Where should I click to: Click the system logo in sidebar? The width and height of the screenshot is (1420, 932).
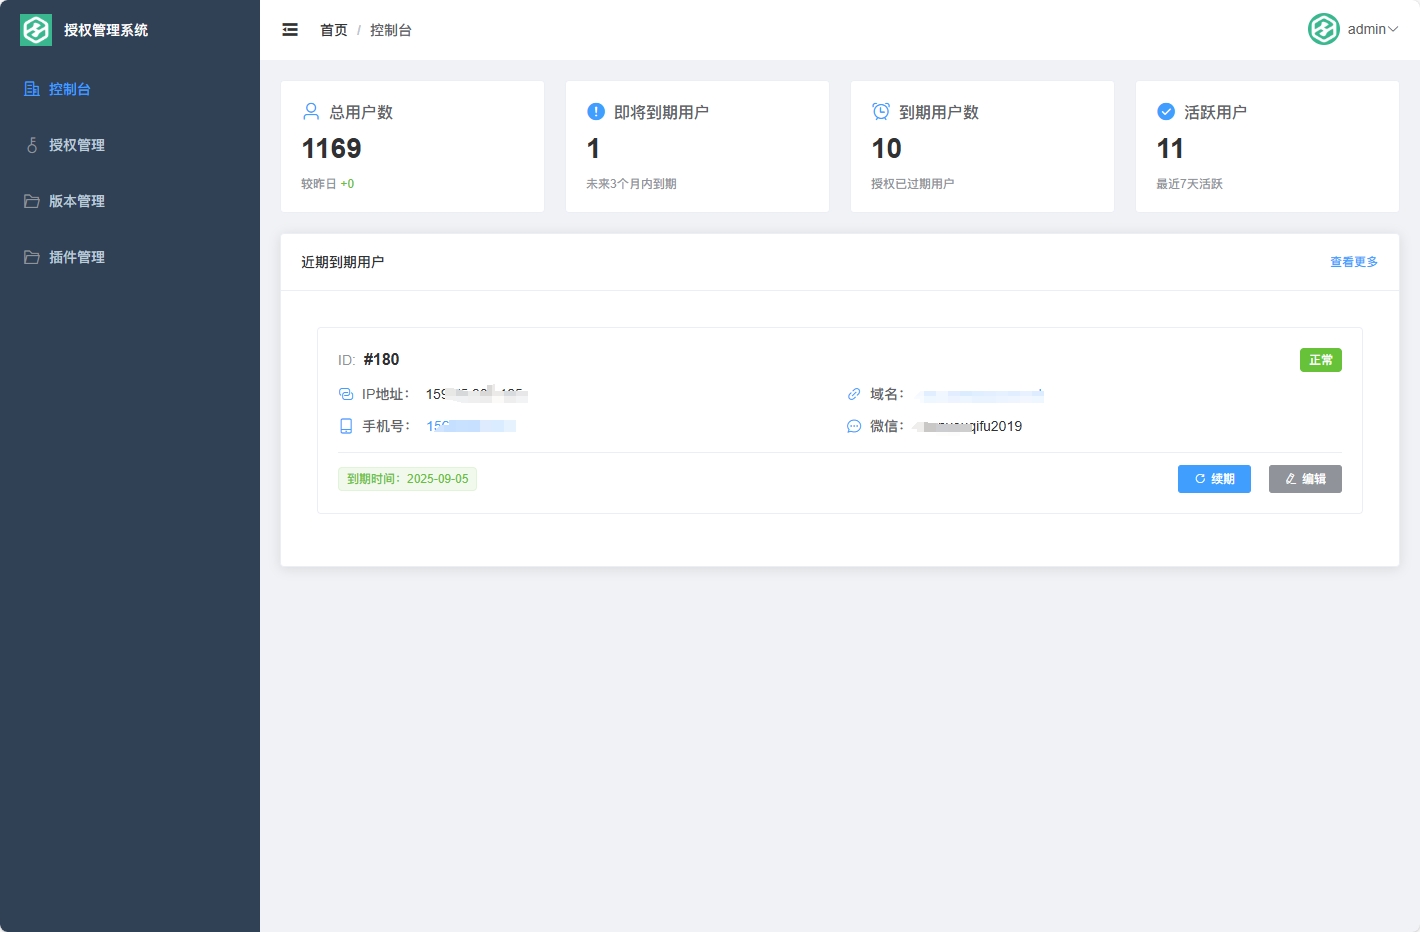coord(36,30)
